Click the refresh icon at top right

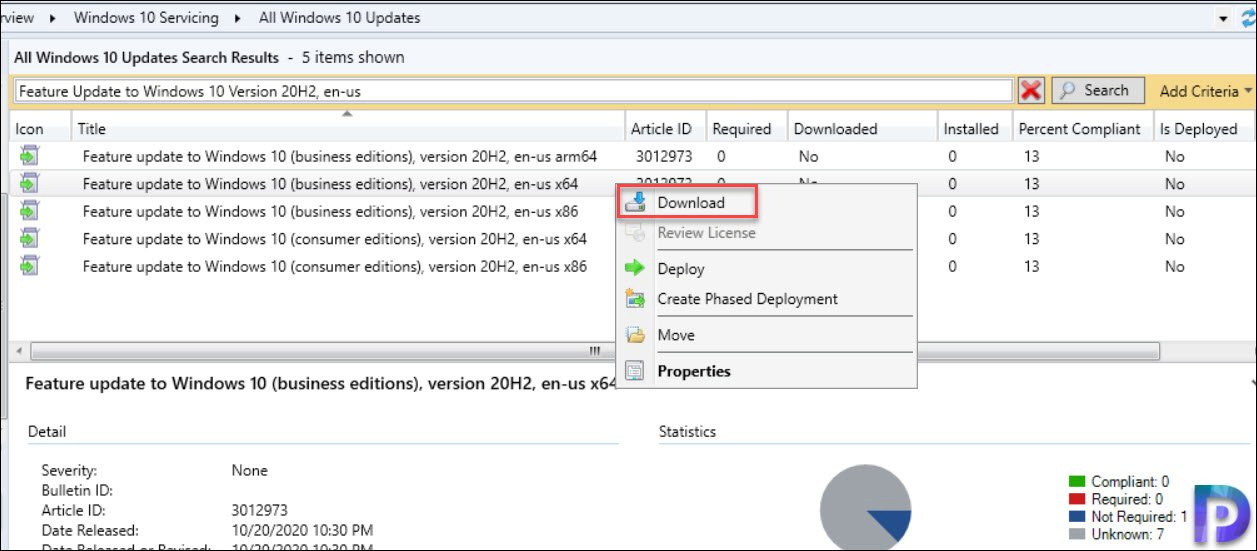pyautogui.click(x=1247, y=18)
